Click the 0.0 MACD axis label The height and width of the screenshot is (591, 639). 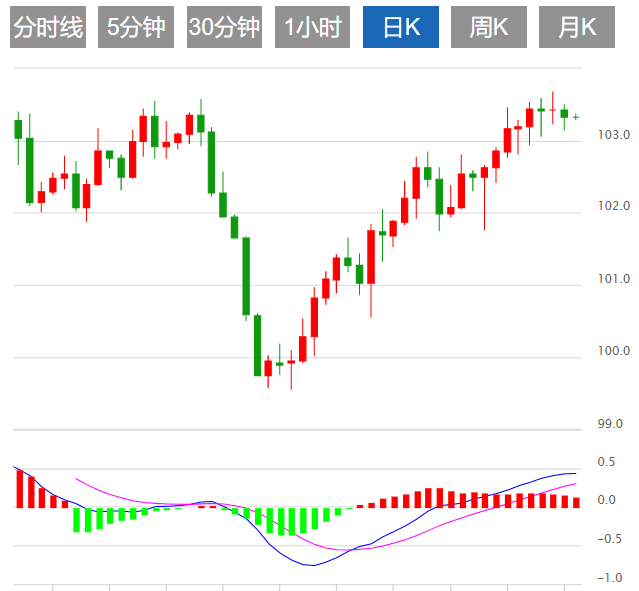[x=606, y=500]
